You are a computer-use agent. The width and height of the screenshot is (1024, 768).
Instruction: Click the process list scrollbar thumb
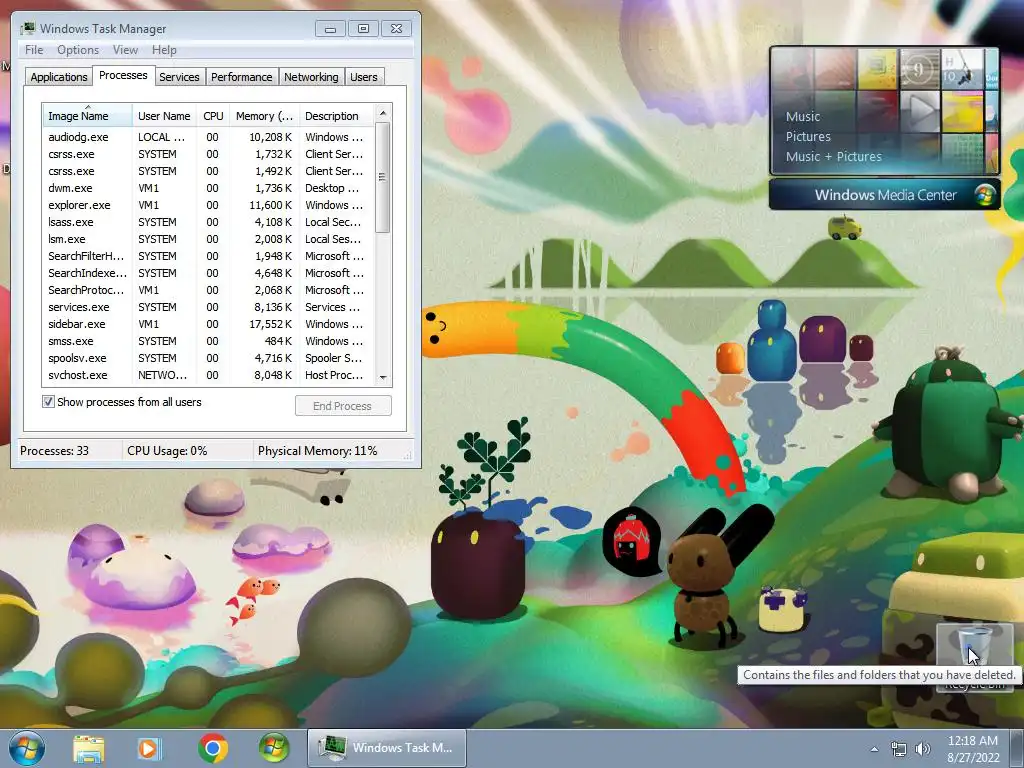coord(383,177)
